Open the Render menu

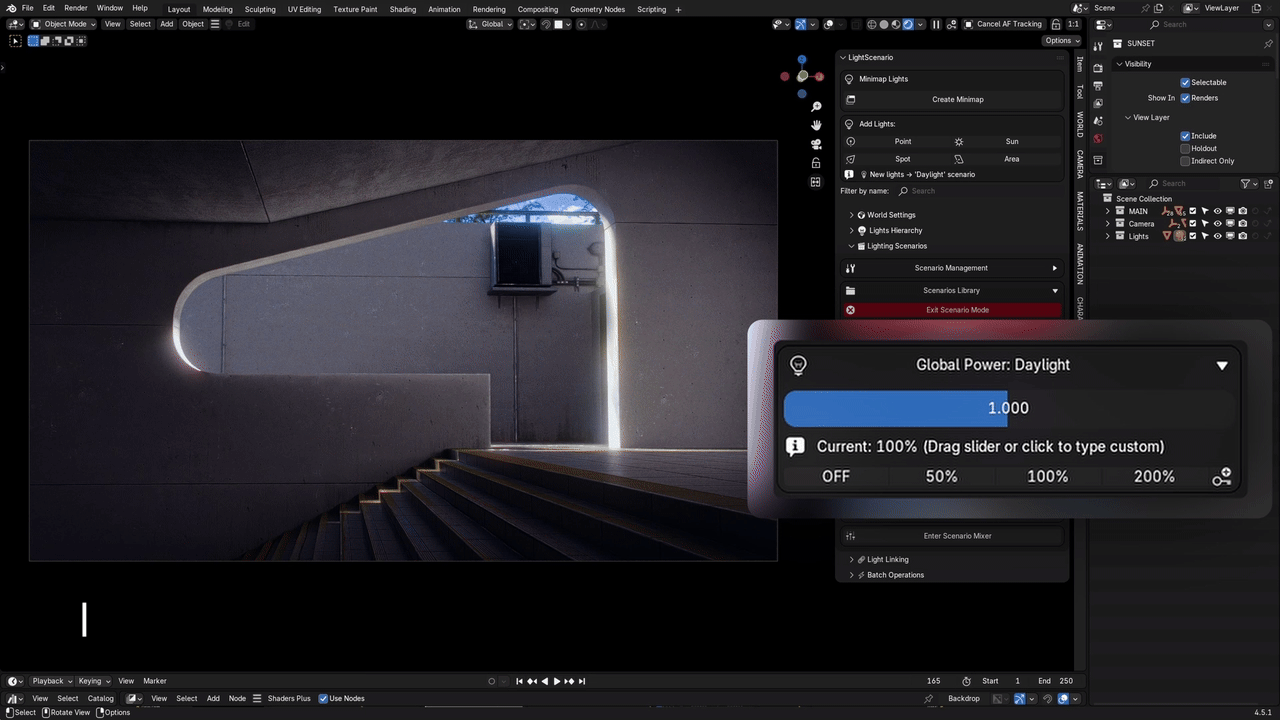click(x=76, y=8)
